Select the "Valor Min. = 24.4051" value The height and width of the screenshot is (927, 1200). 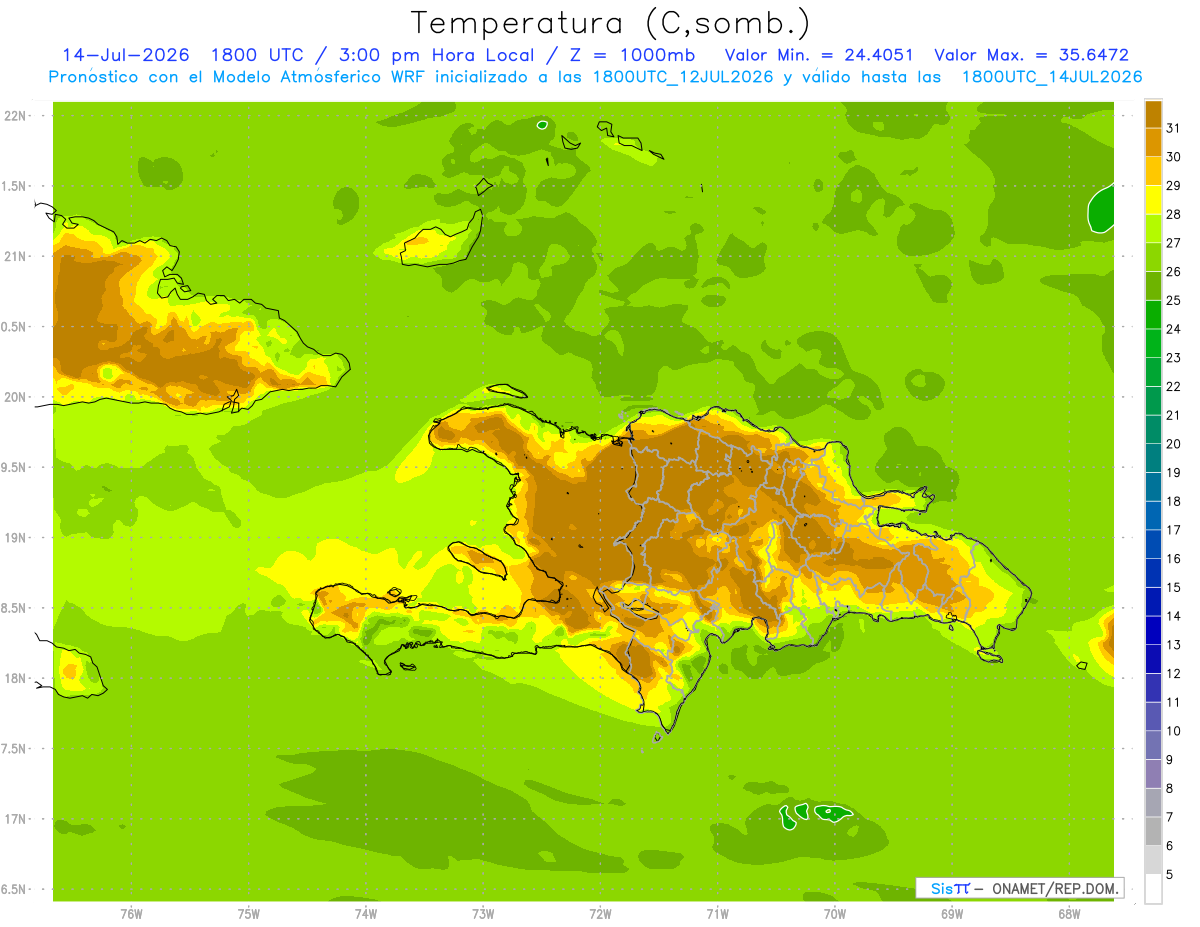(819, 55)
